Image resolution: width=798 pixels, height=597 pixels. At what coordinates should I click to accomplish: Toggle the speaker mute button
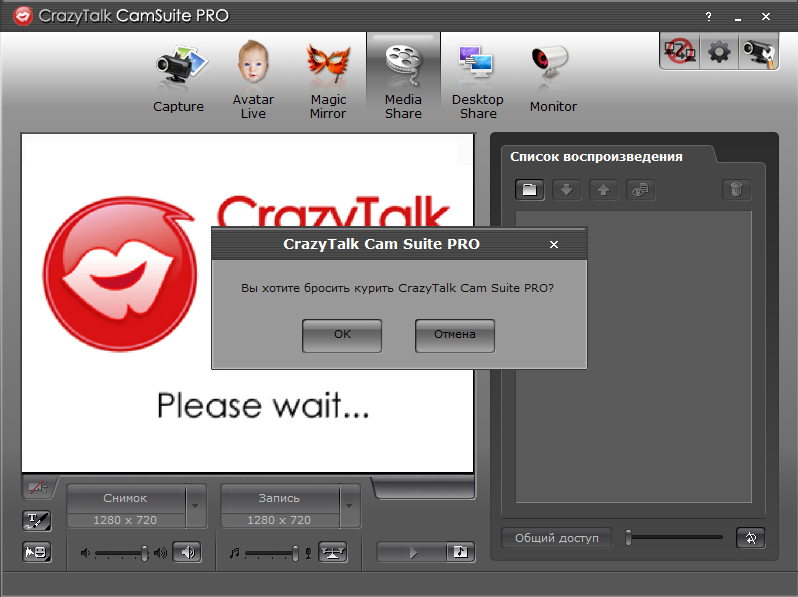pos(187,552)
